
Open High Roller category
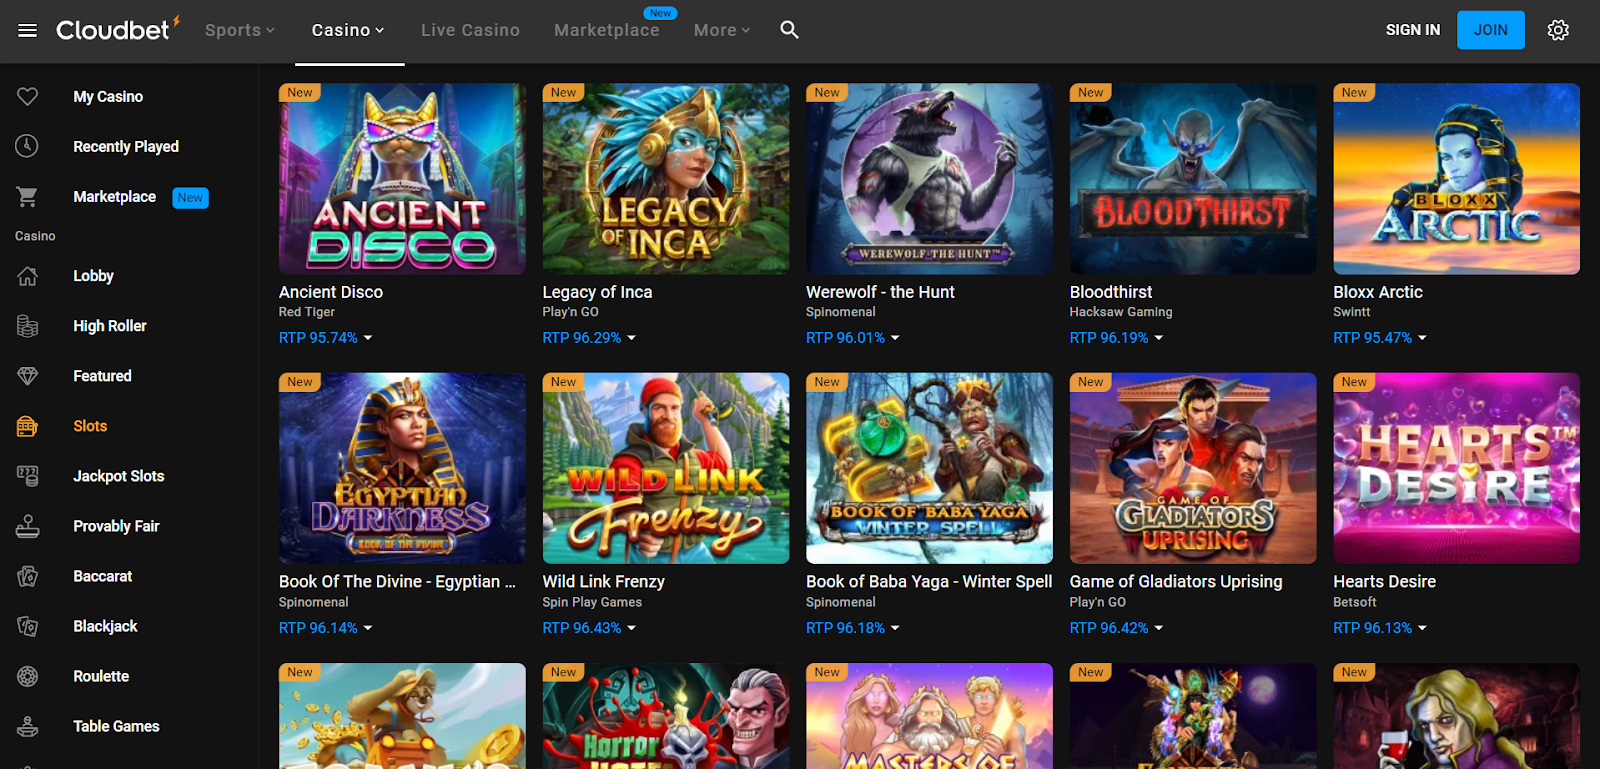110,326
